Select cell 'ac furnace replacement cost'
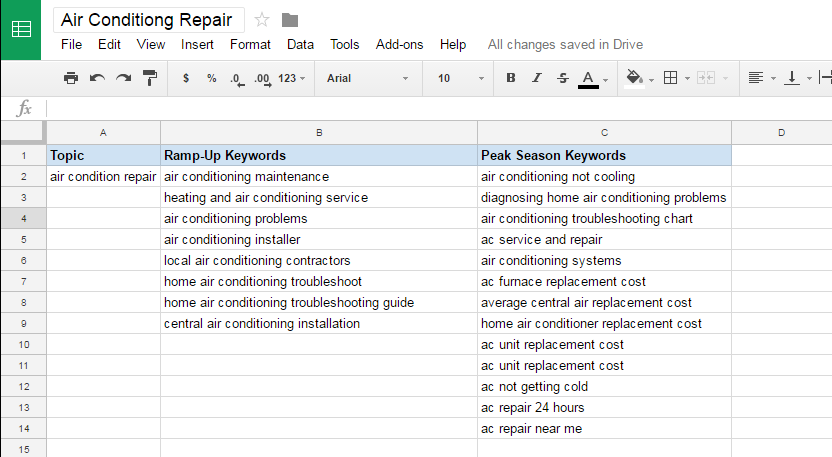Screen dimensions: 832x457 click(x=604, y=281)
